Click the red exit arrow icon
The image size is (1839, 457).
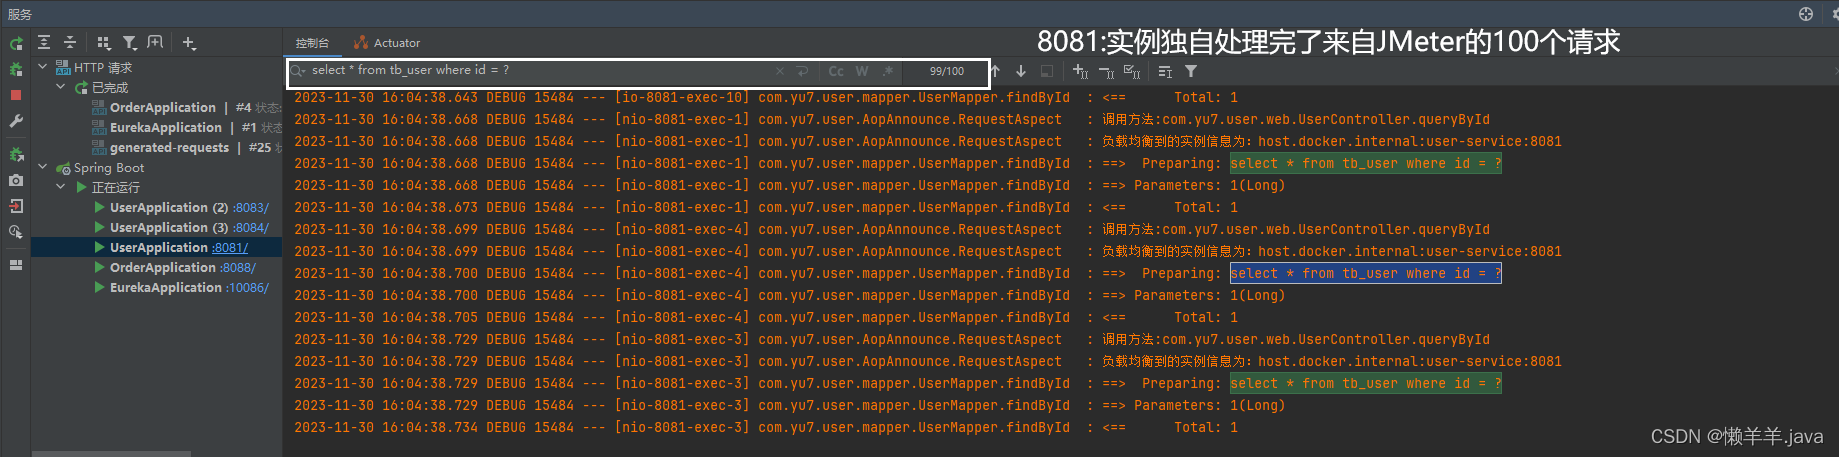(x=16, y=206)
